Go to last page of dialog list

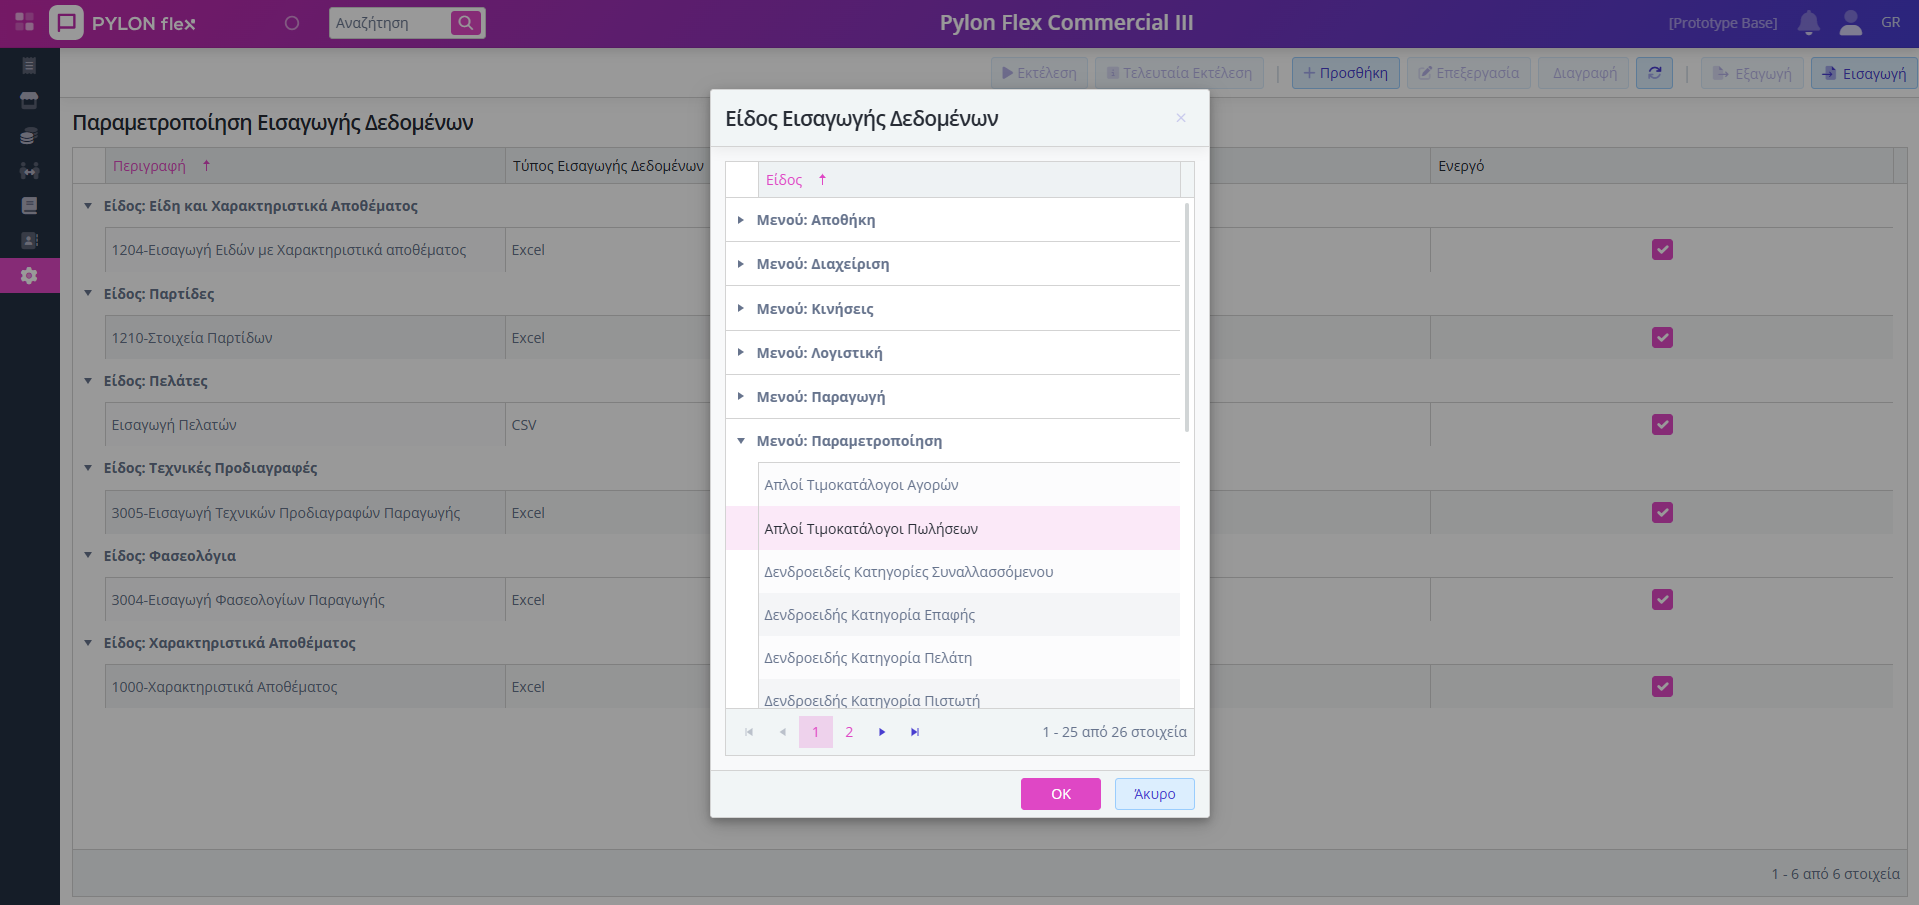point(914,732)
